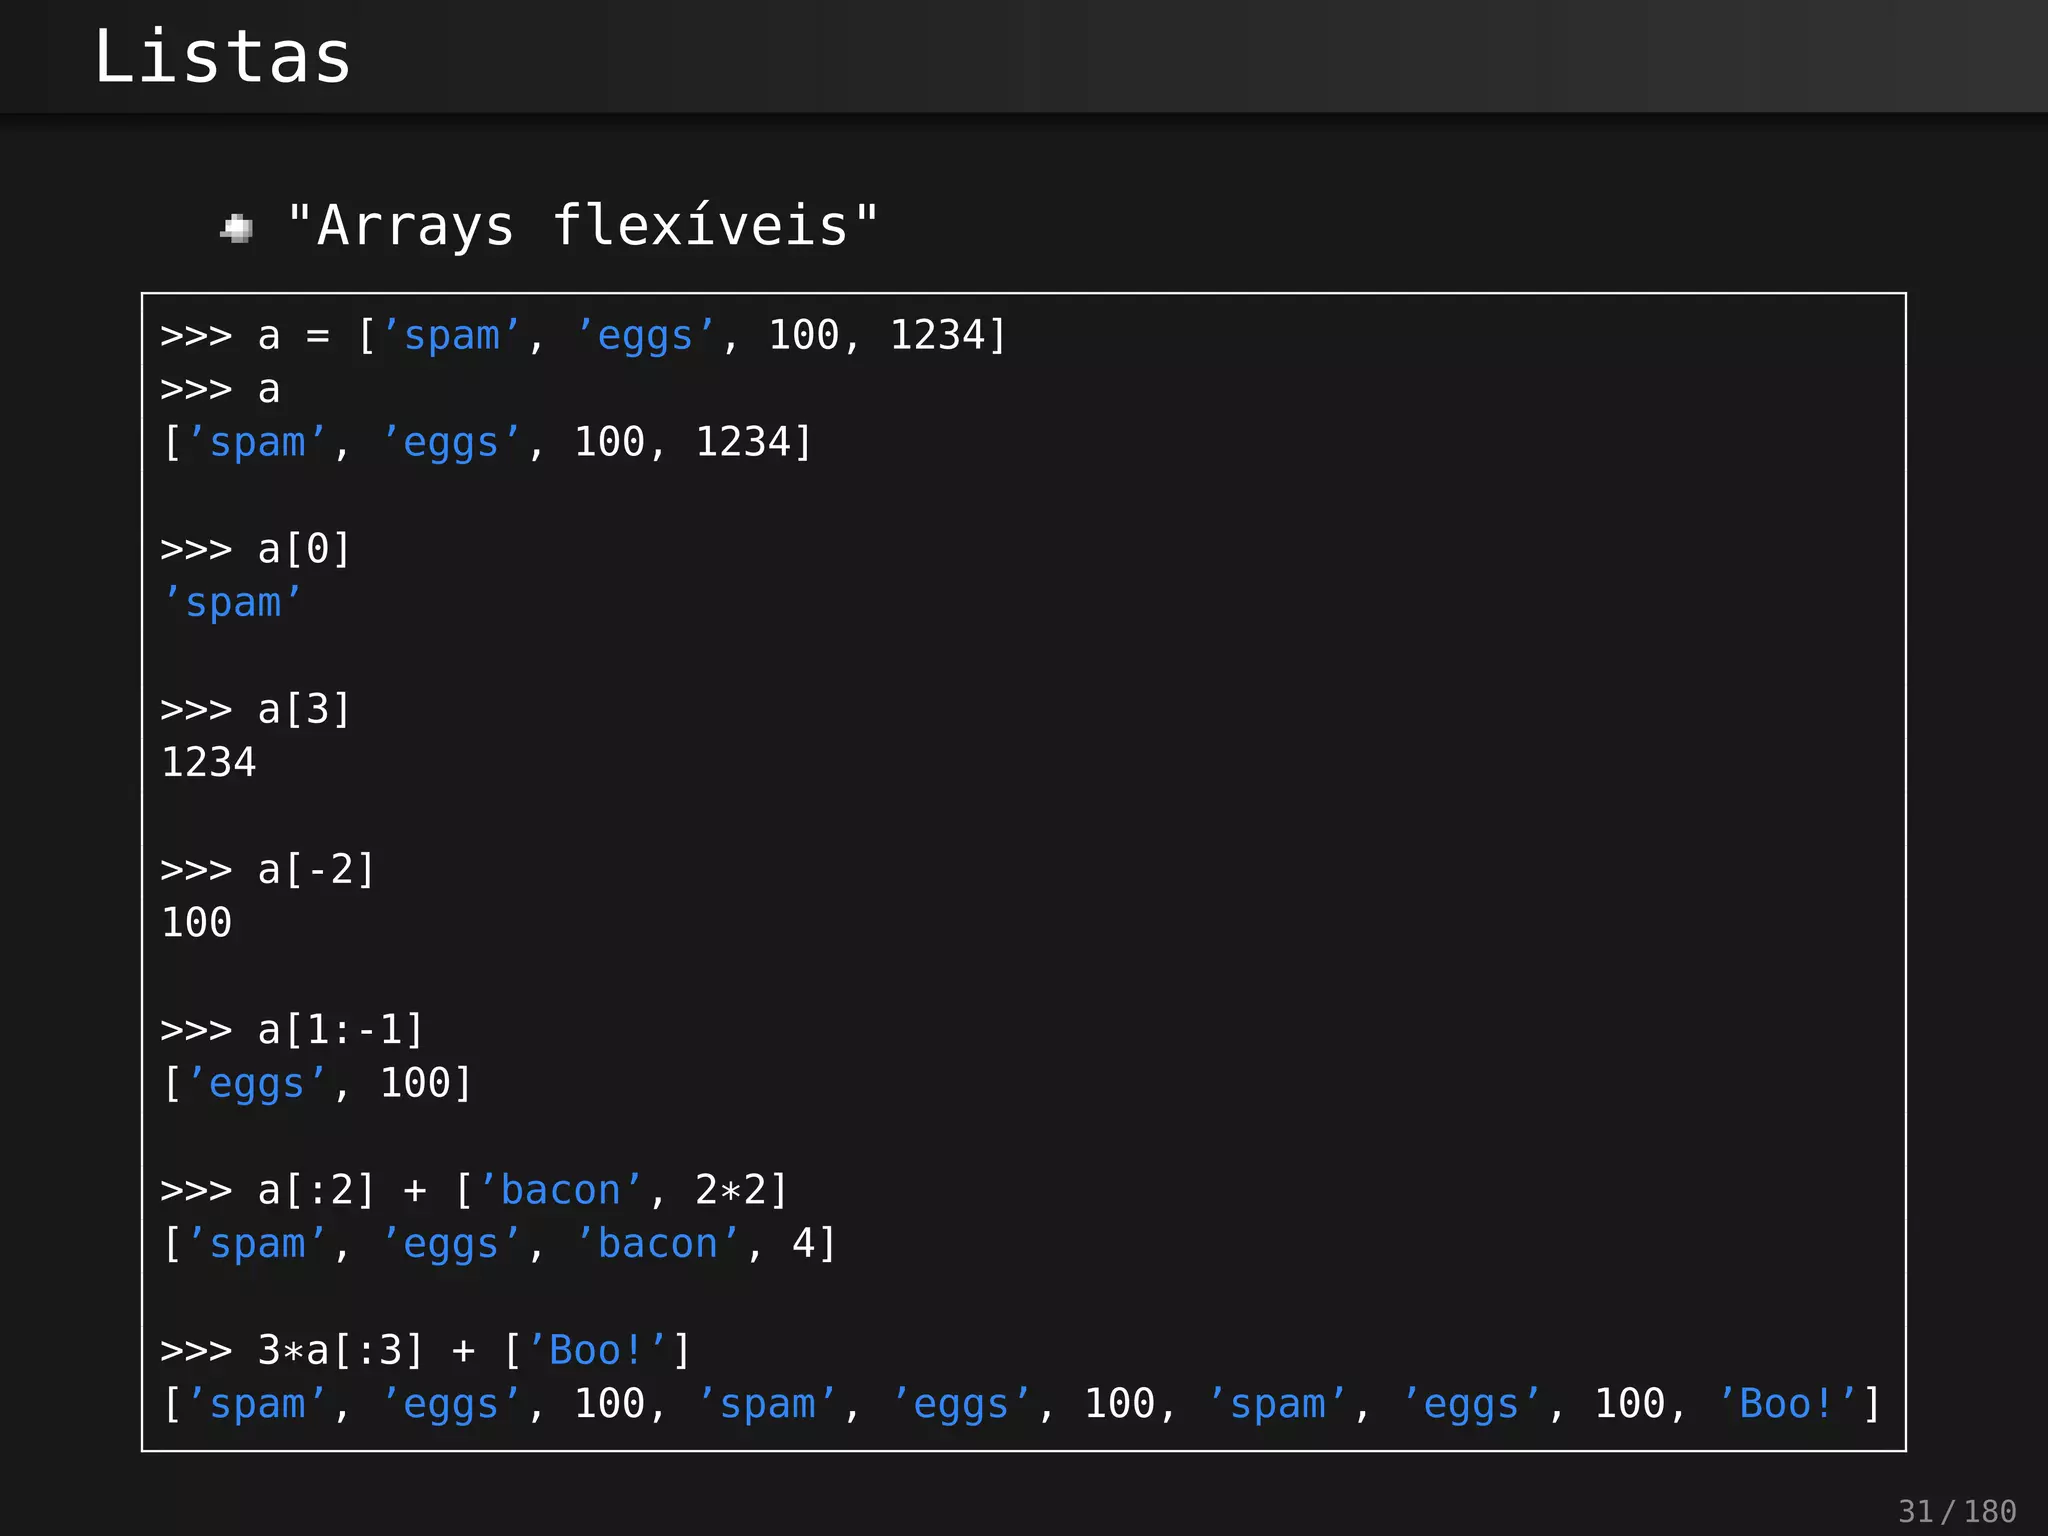Screen dimensions: 2048x1536
Task: Click the bullet marker before "Arrays flexíveis"
Action: point(237,229)
